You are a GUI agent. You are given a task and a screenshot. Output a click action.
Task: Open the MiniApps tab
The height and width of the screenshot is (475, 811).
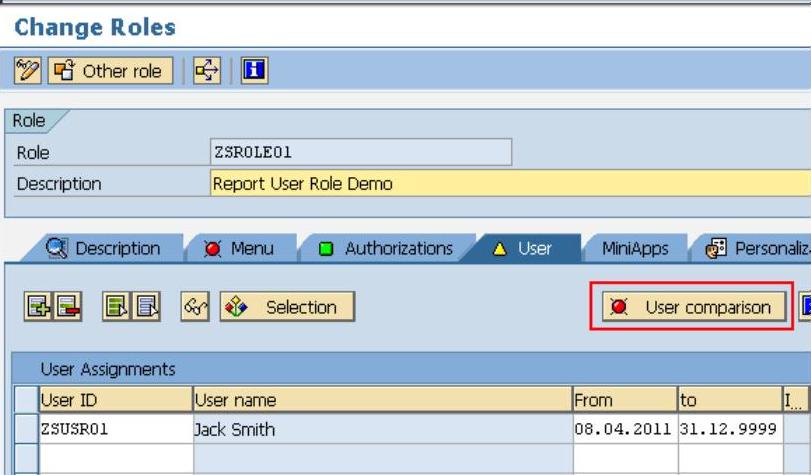(635, 249)
